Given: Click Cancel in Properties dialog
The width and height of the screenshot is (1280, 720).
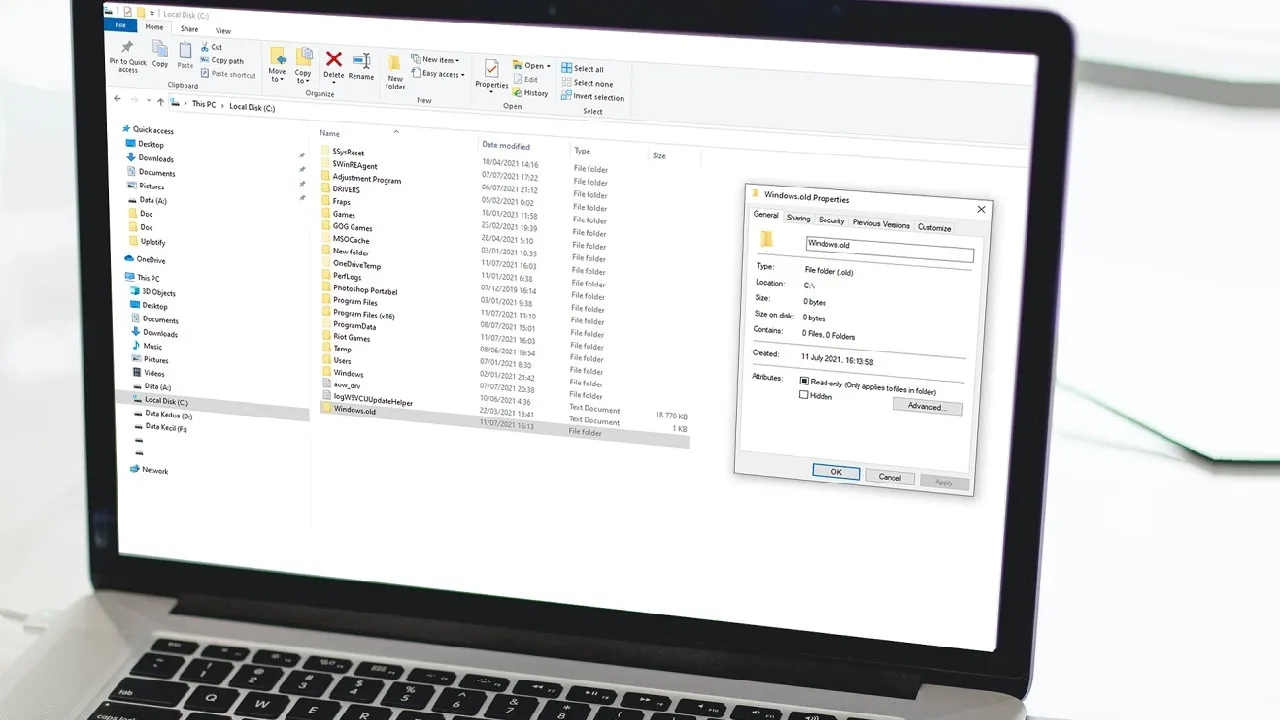Looking at the screenshot, I should [889, 476].
